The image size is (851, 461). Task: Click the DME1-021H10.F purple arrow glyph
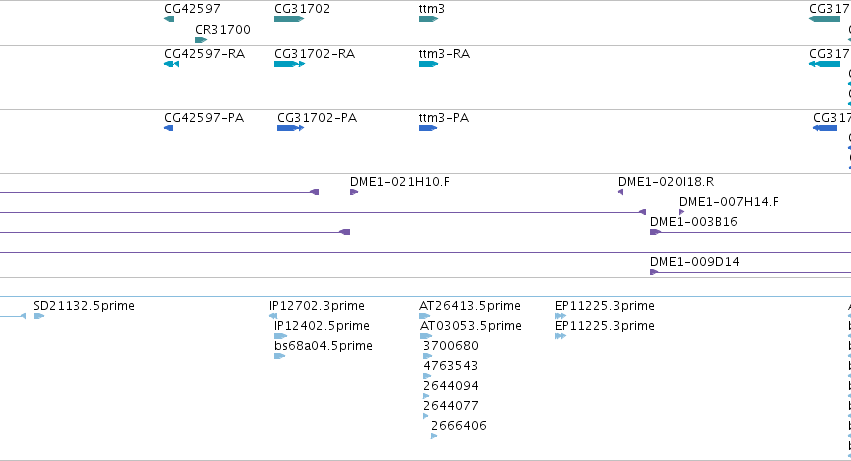pyautogui.click(x=354, y=192)
